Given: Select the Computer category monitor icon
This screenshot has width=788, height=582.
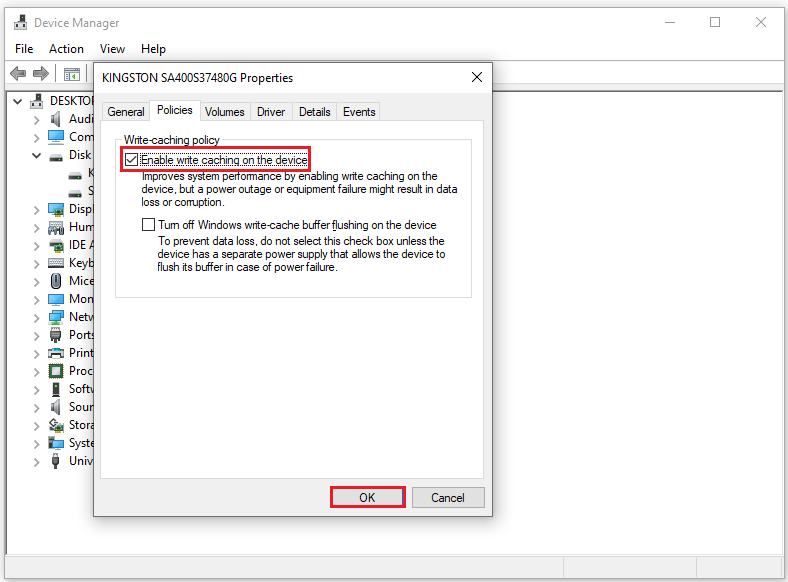Looking at the screenshot, I should pyautogui.click(x=56, y=137).
